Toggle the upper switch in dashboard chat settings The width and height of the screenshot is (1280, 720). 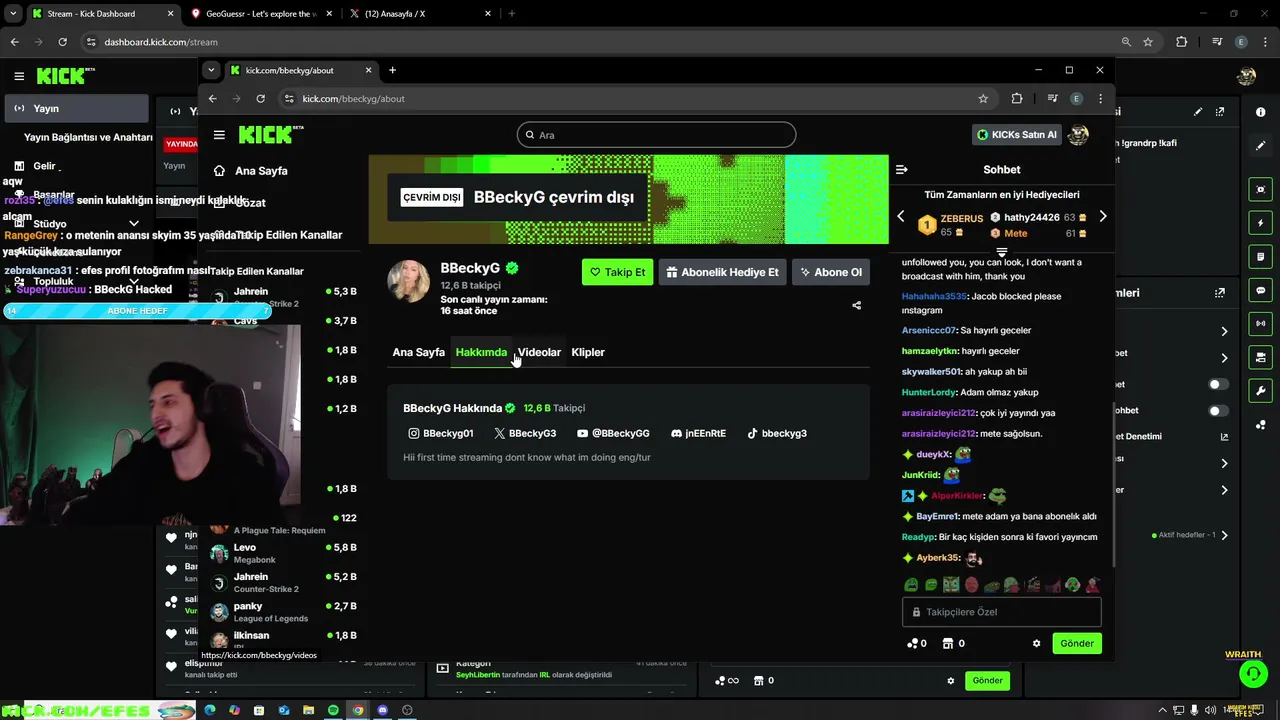point(1218,384)
